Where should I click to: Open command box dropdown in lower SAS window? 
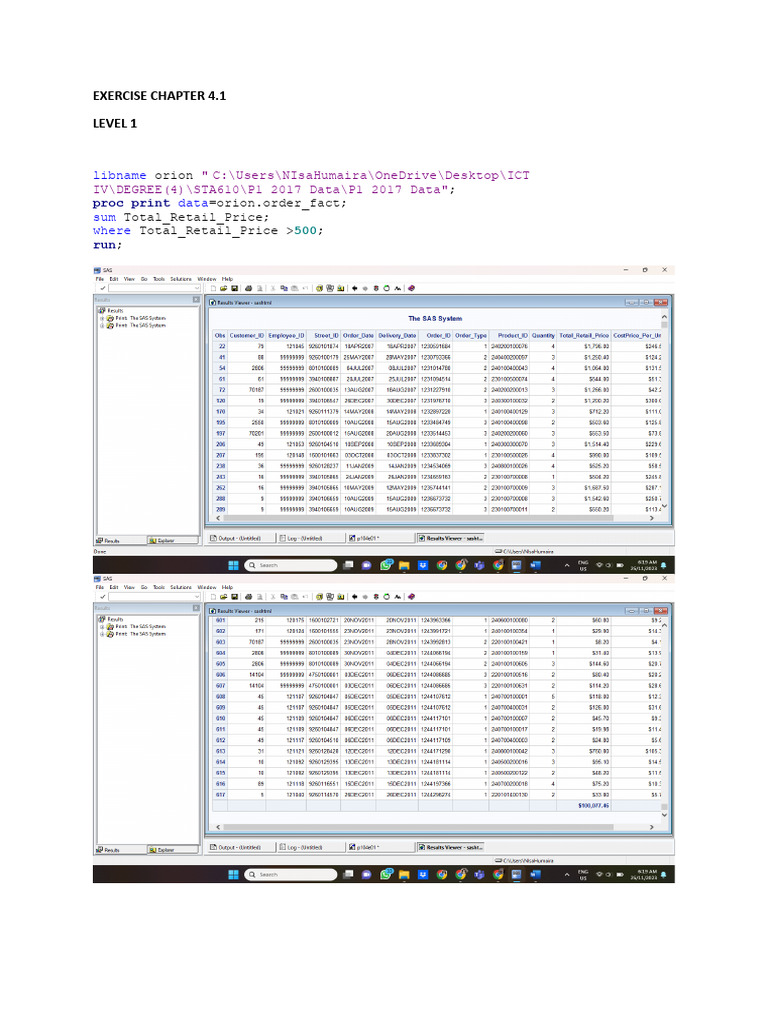[x=197, y=596]
